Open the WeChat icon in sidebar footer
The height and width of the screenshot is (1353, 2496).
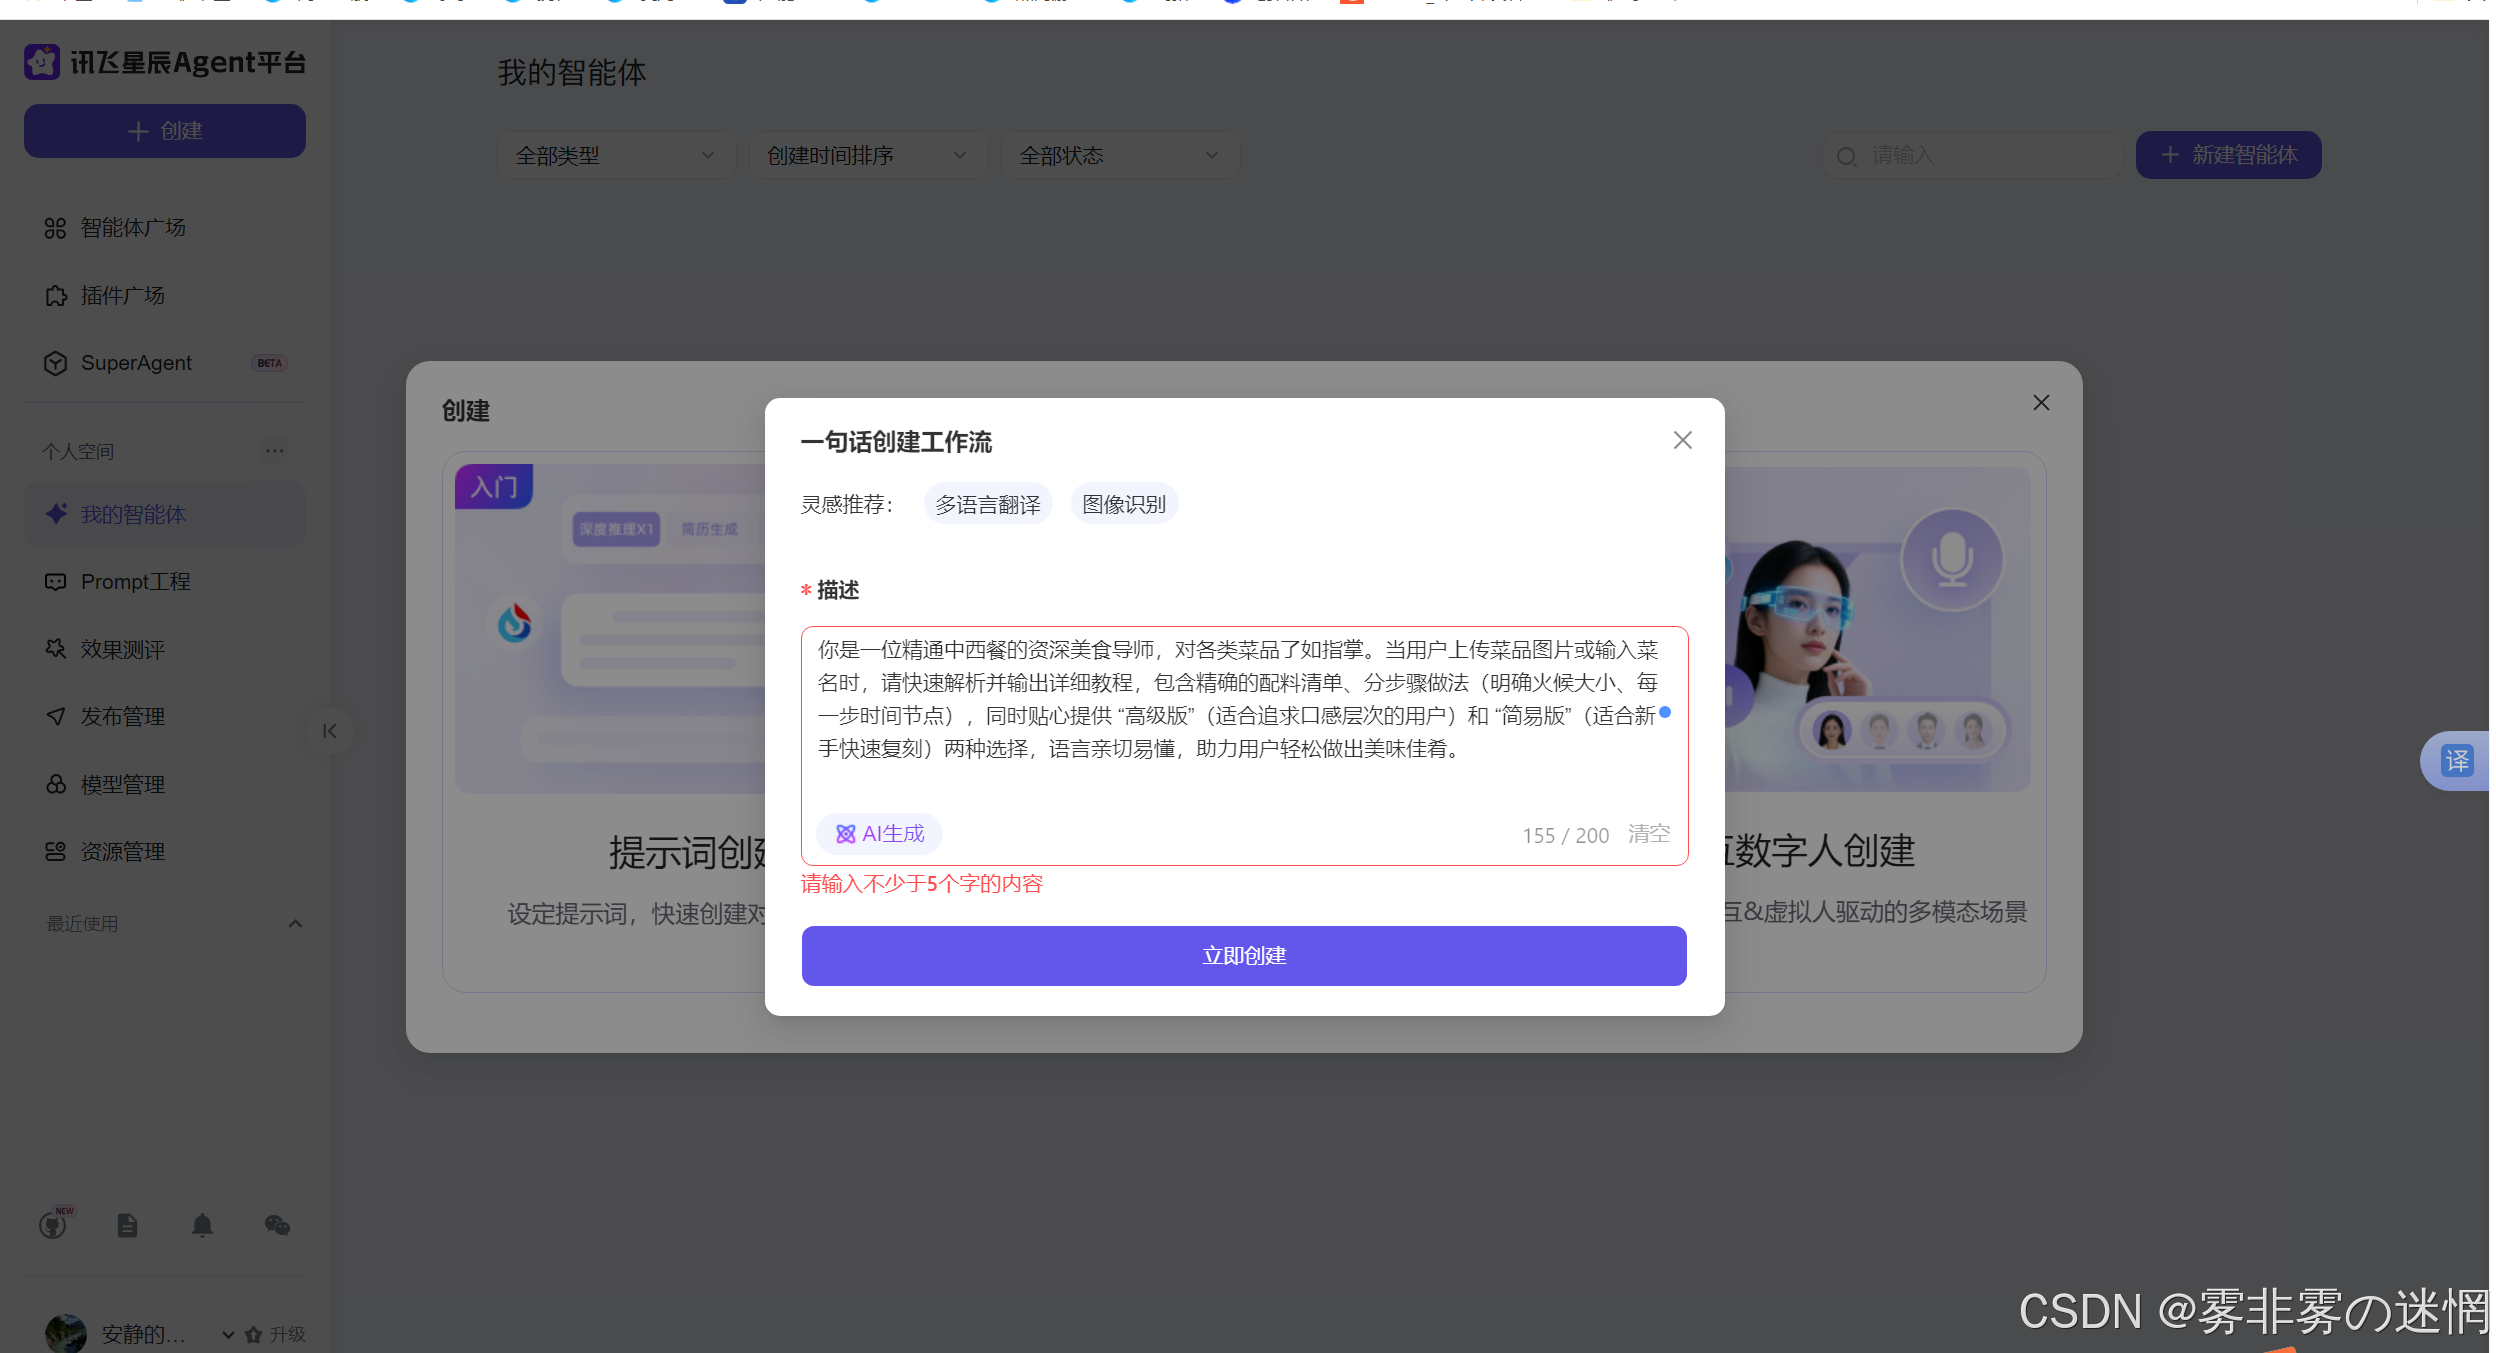[x=277, y=1225]
